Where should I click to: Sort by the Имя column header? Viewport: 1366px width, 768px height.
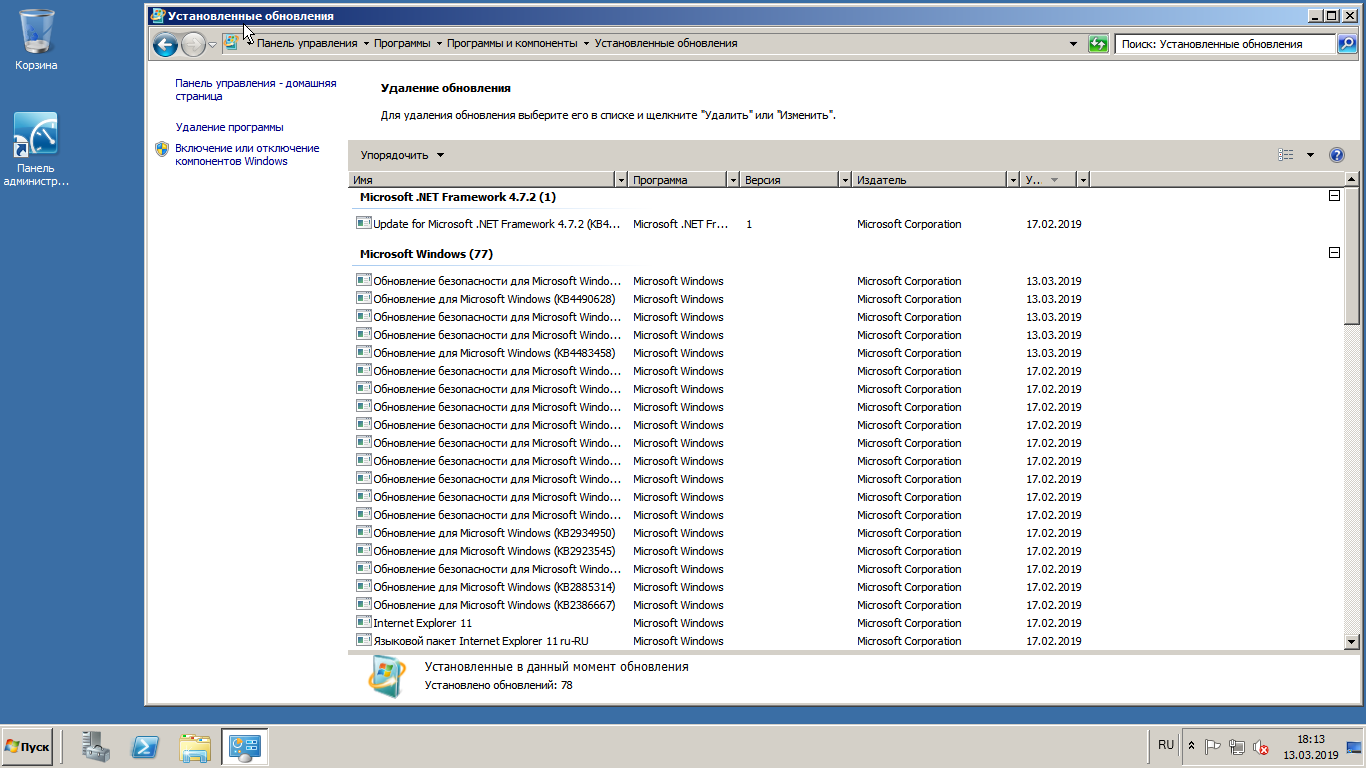coord(482,180)
